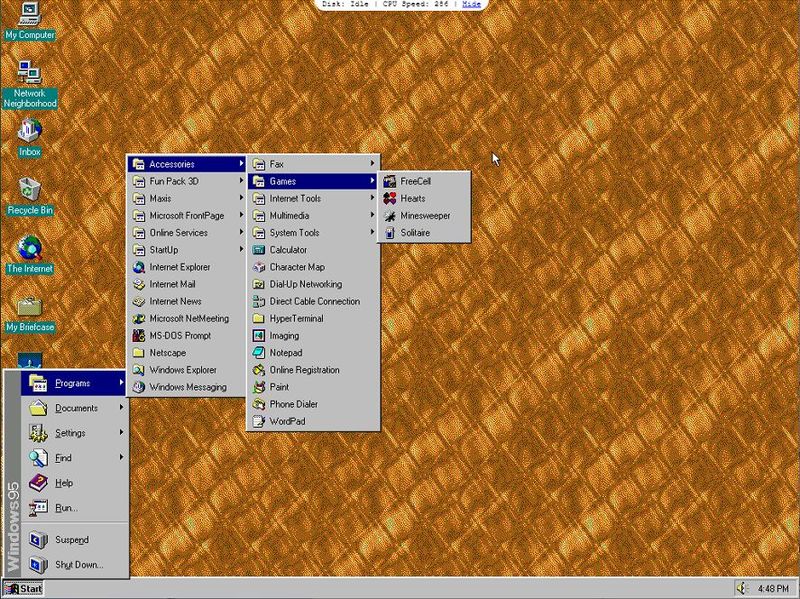Open Internet Mail from Programs

187,284
